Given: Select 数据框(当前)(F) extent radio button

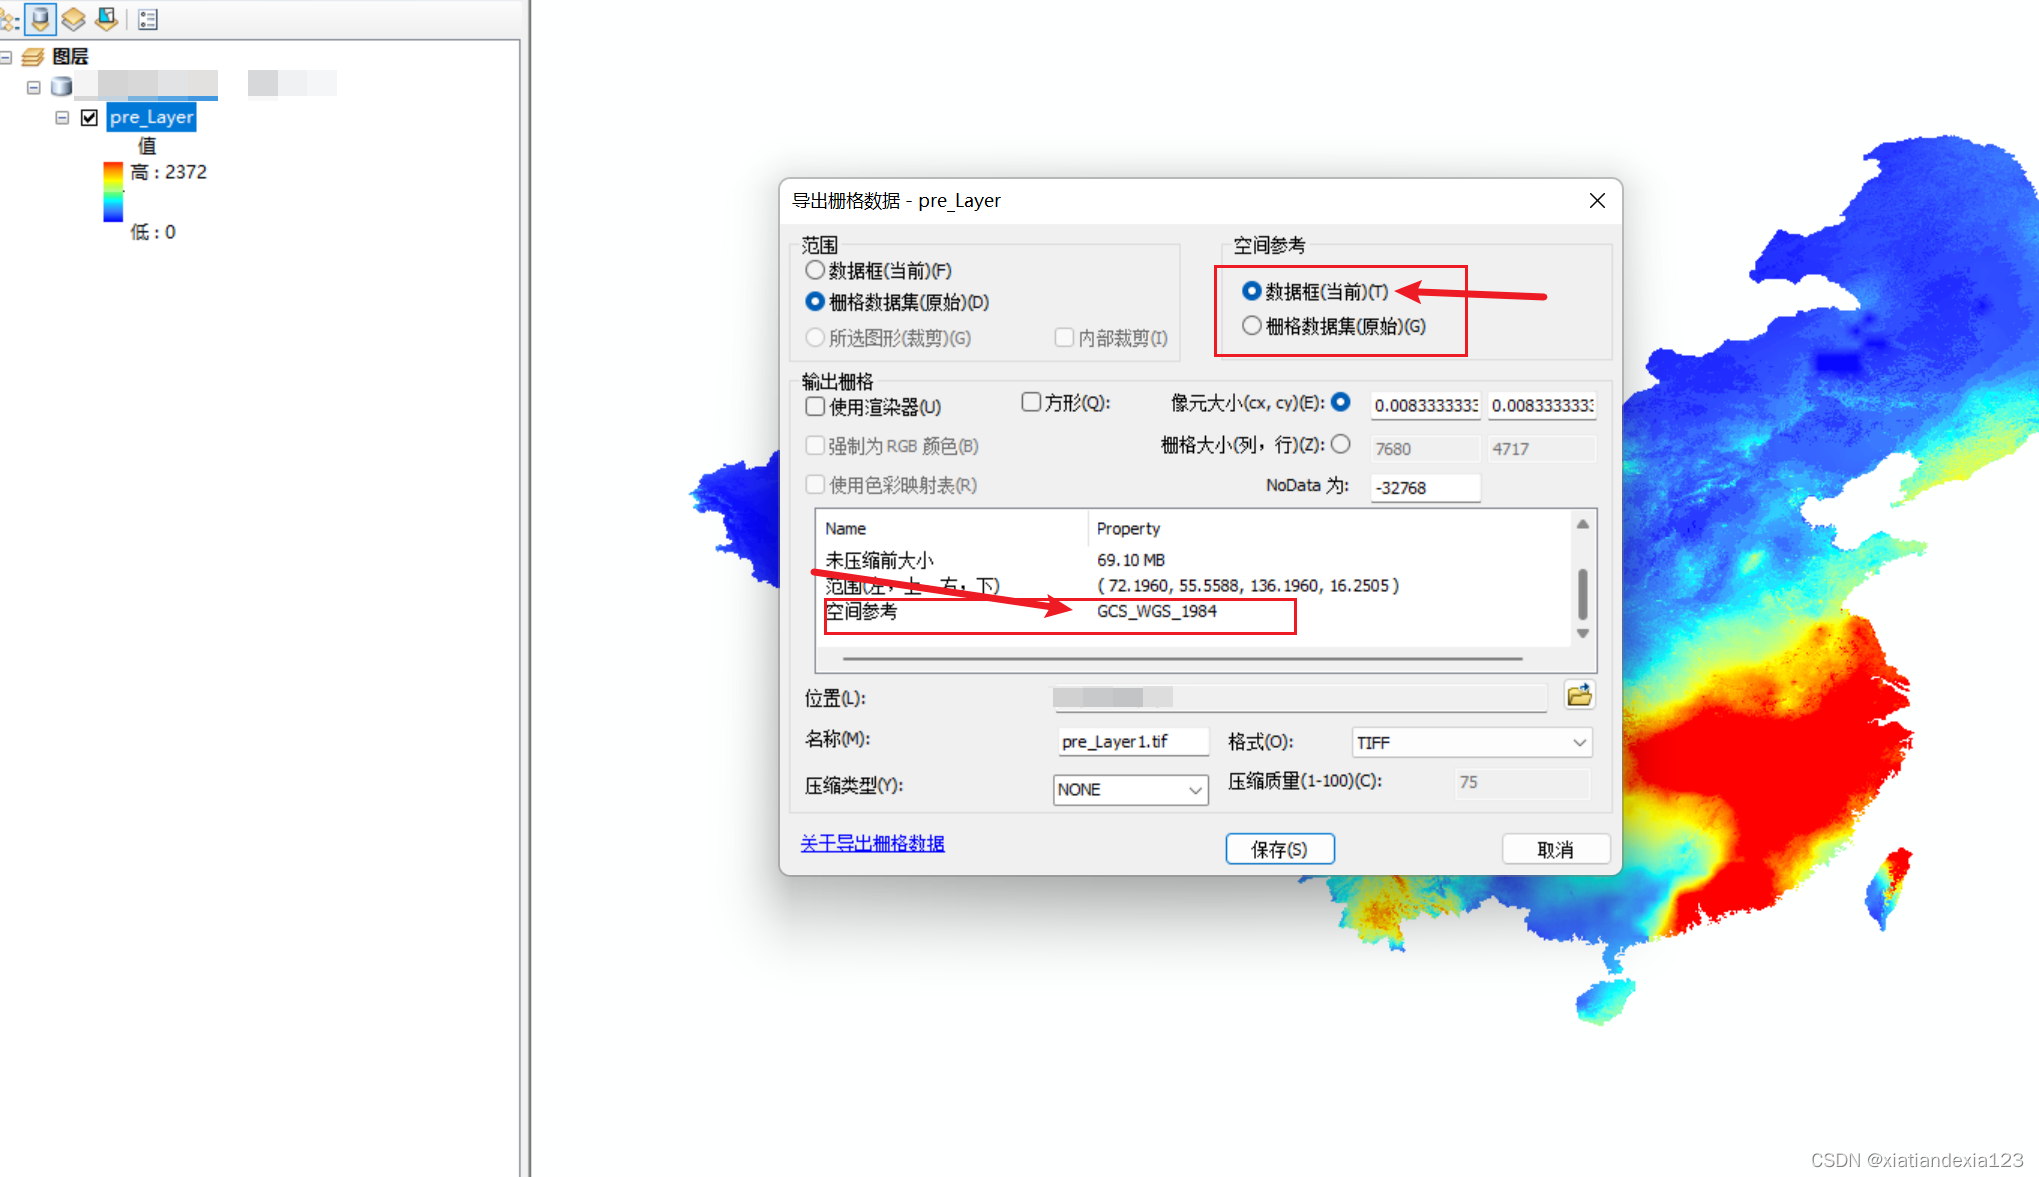Looking at the screenshot, I should click(x=815, y=271).
